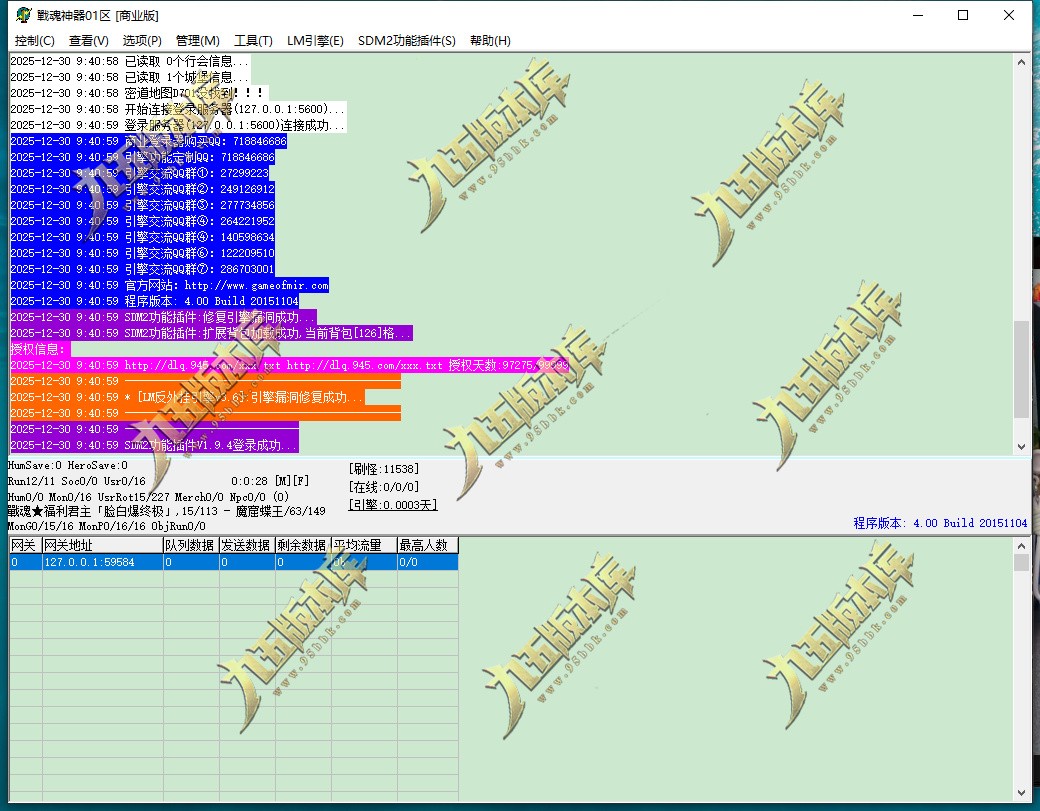The height and width of the screenshot is (811, 1040).
Task: Open the 控制(C) menu
Action: click(x=34, y=40)
